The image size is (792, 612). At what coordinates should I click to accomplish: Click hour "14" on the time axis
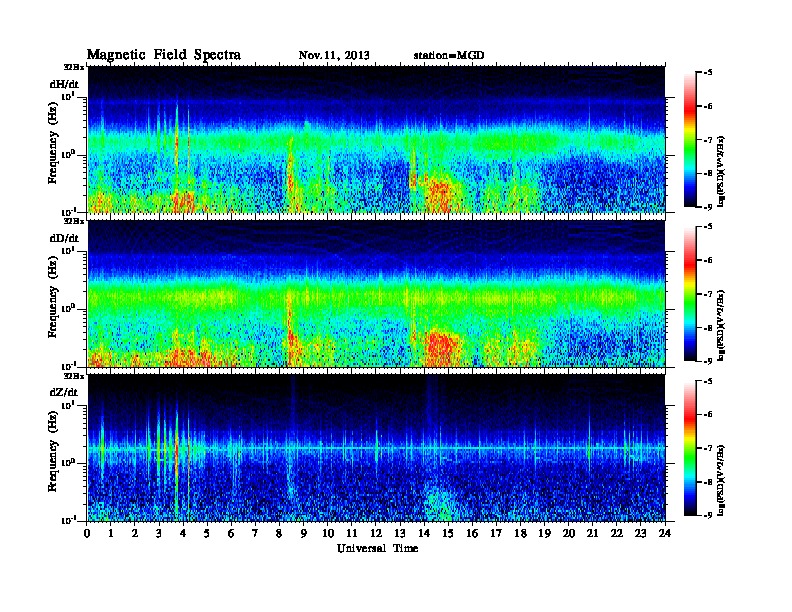click(x=424, y=533)
